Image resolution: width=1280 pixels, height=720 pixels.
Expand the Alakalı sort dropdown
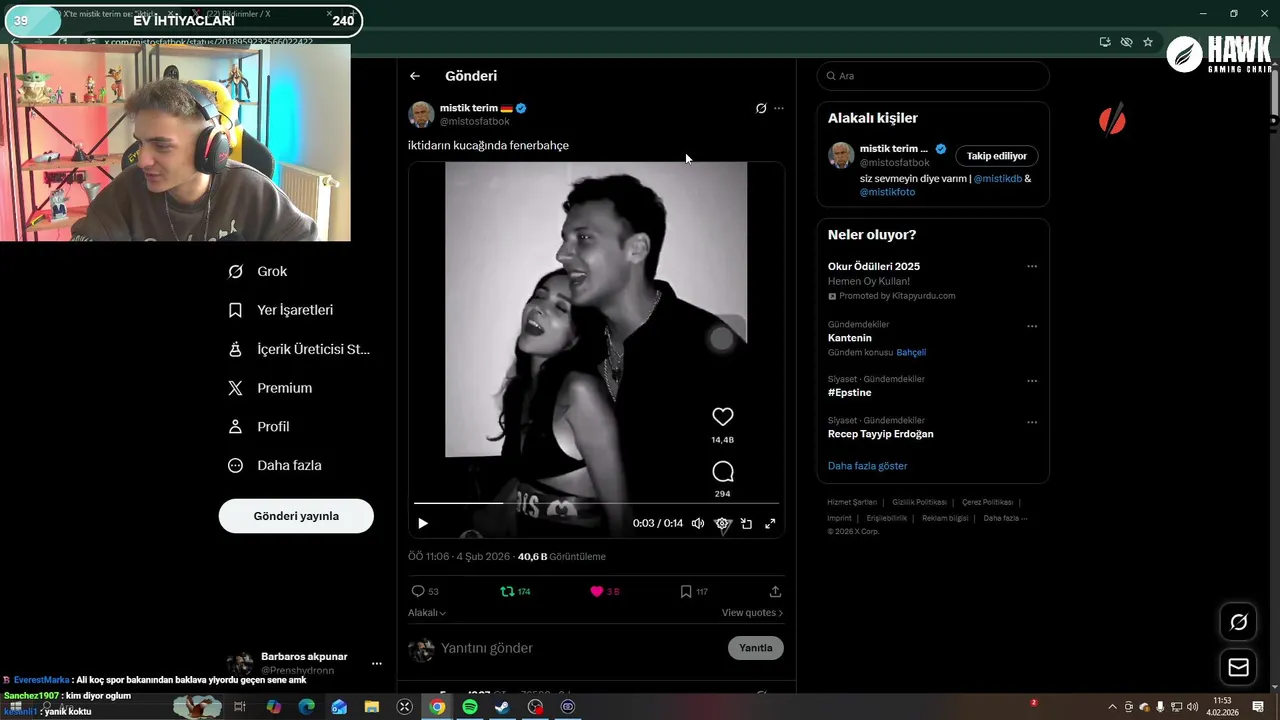tap(427, 613)
